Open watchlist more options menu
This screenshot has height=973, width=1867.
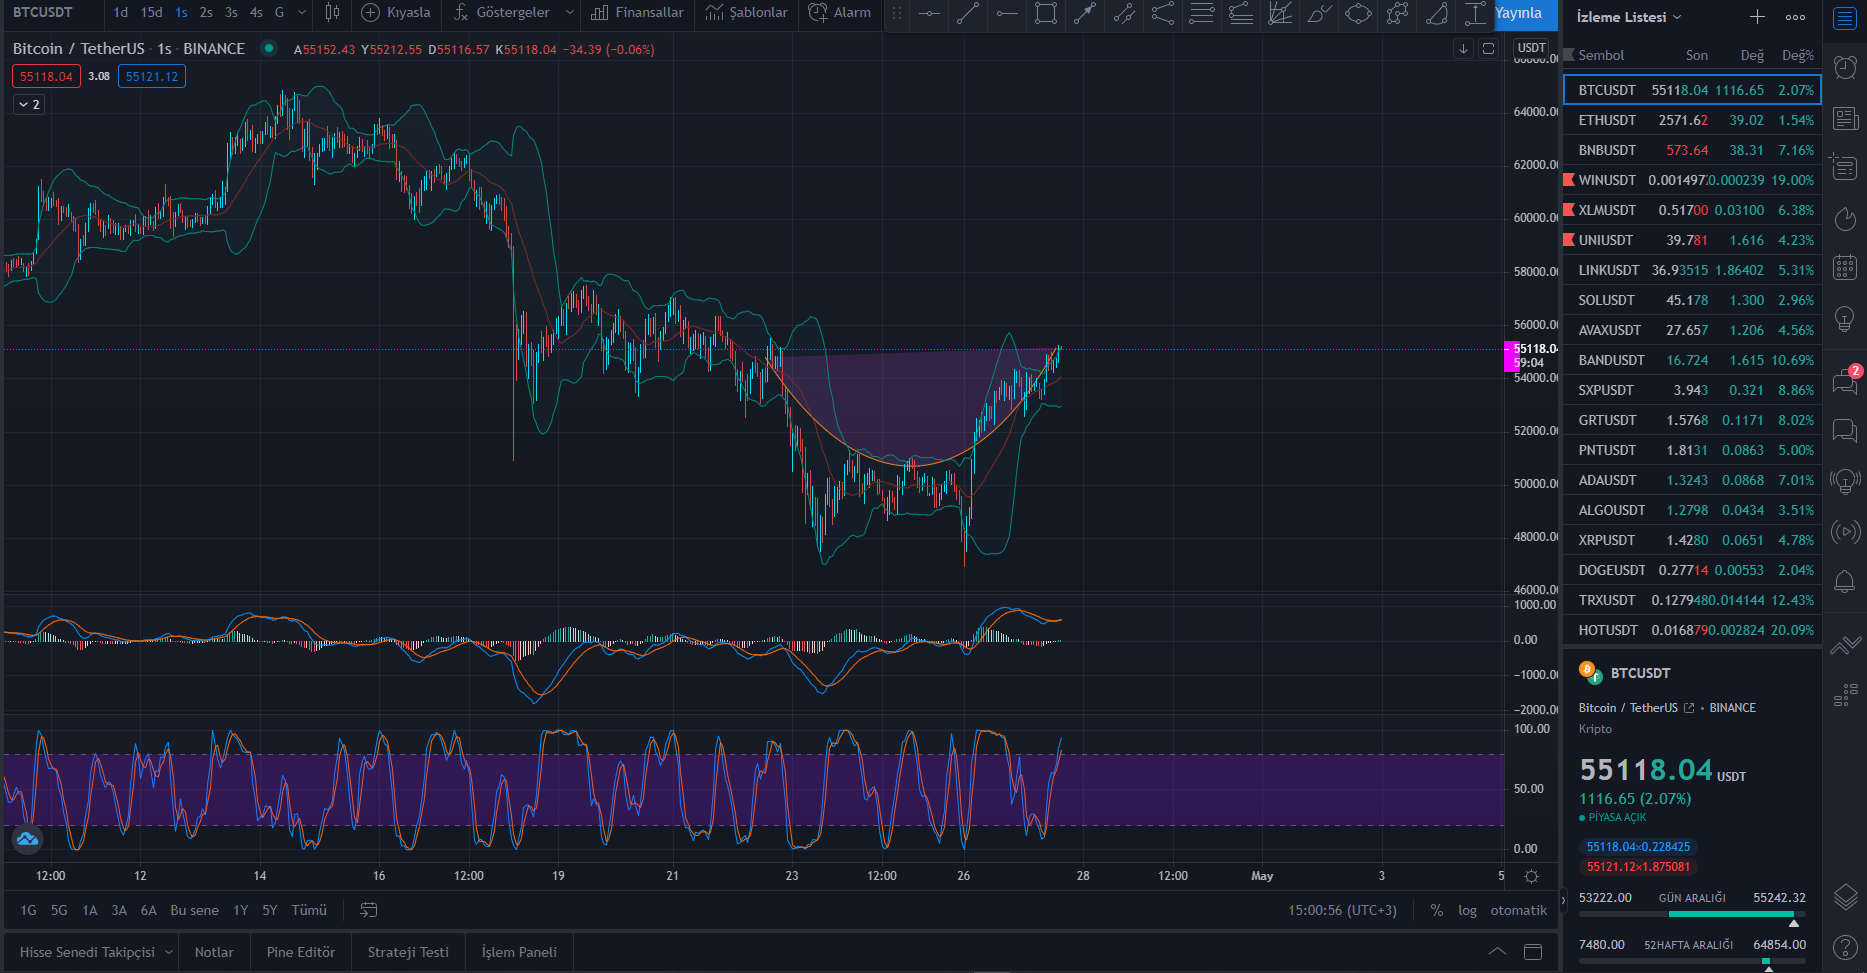pyautogui.click(x=1796, y=17)
